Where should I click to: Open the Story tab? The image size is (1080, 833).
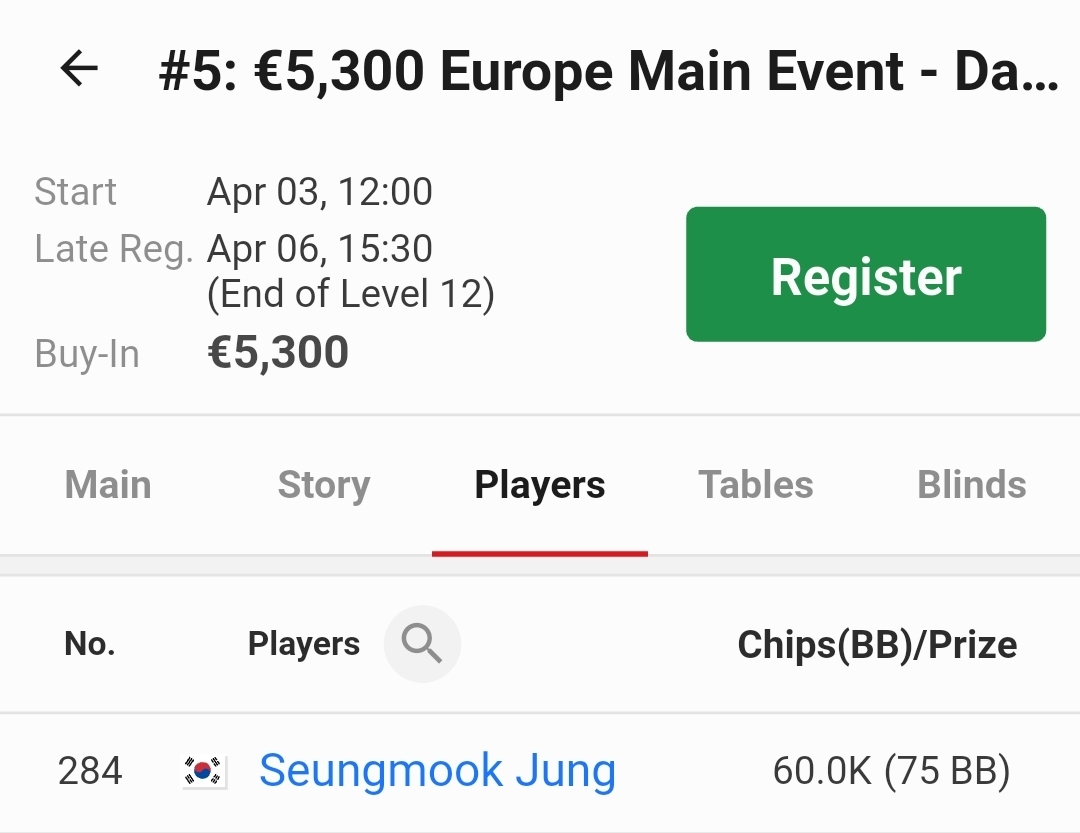(x=324, y=485)
